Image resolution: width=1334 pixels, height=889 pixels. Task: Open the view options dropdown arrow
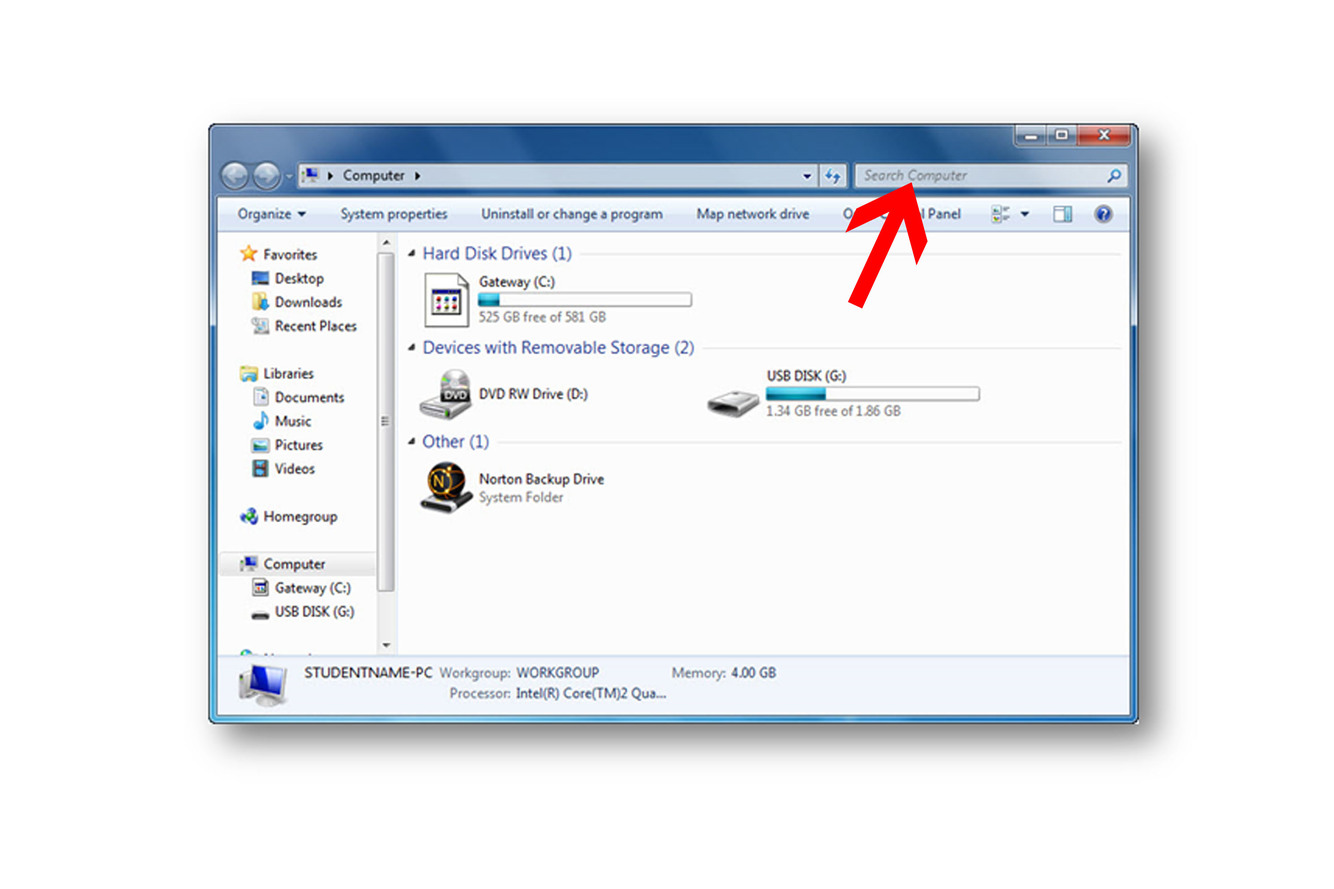tap(1025, 214)
